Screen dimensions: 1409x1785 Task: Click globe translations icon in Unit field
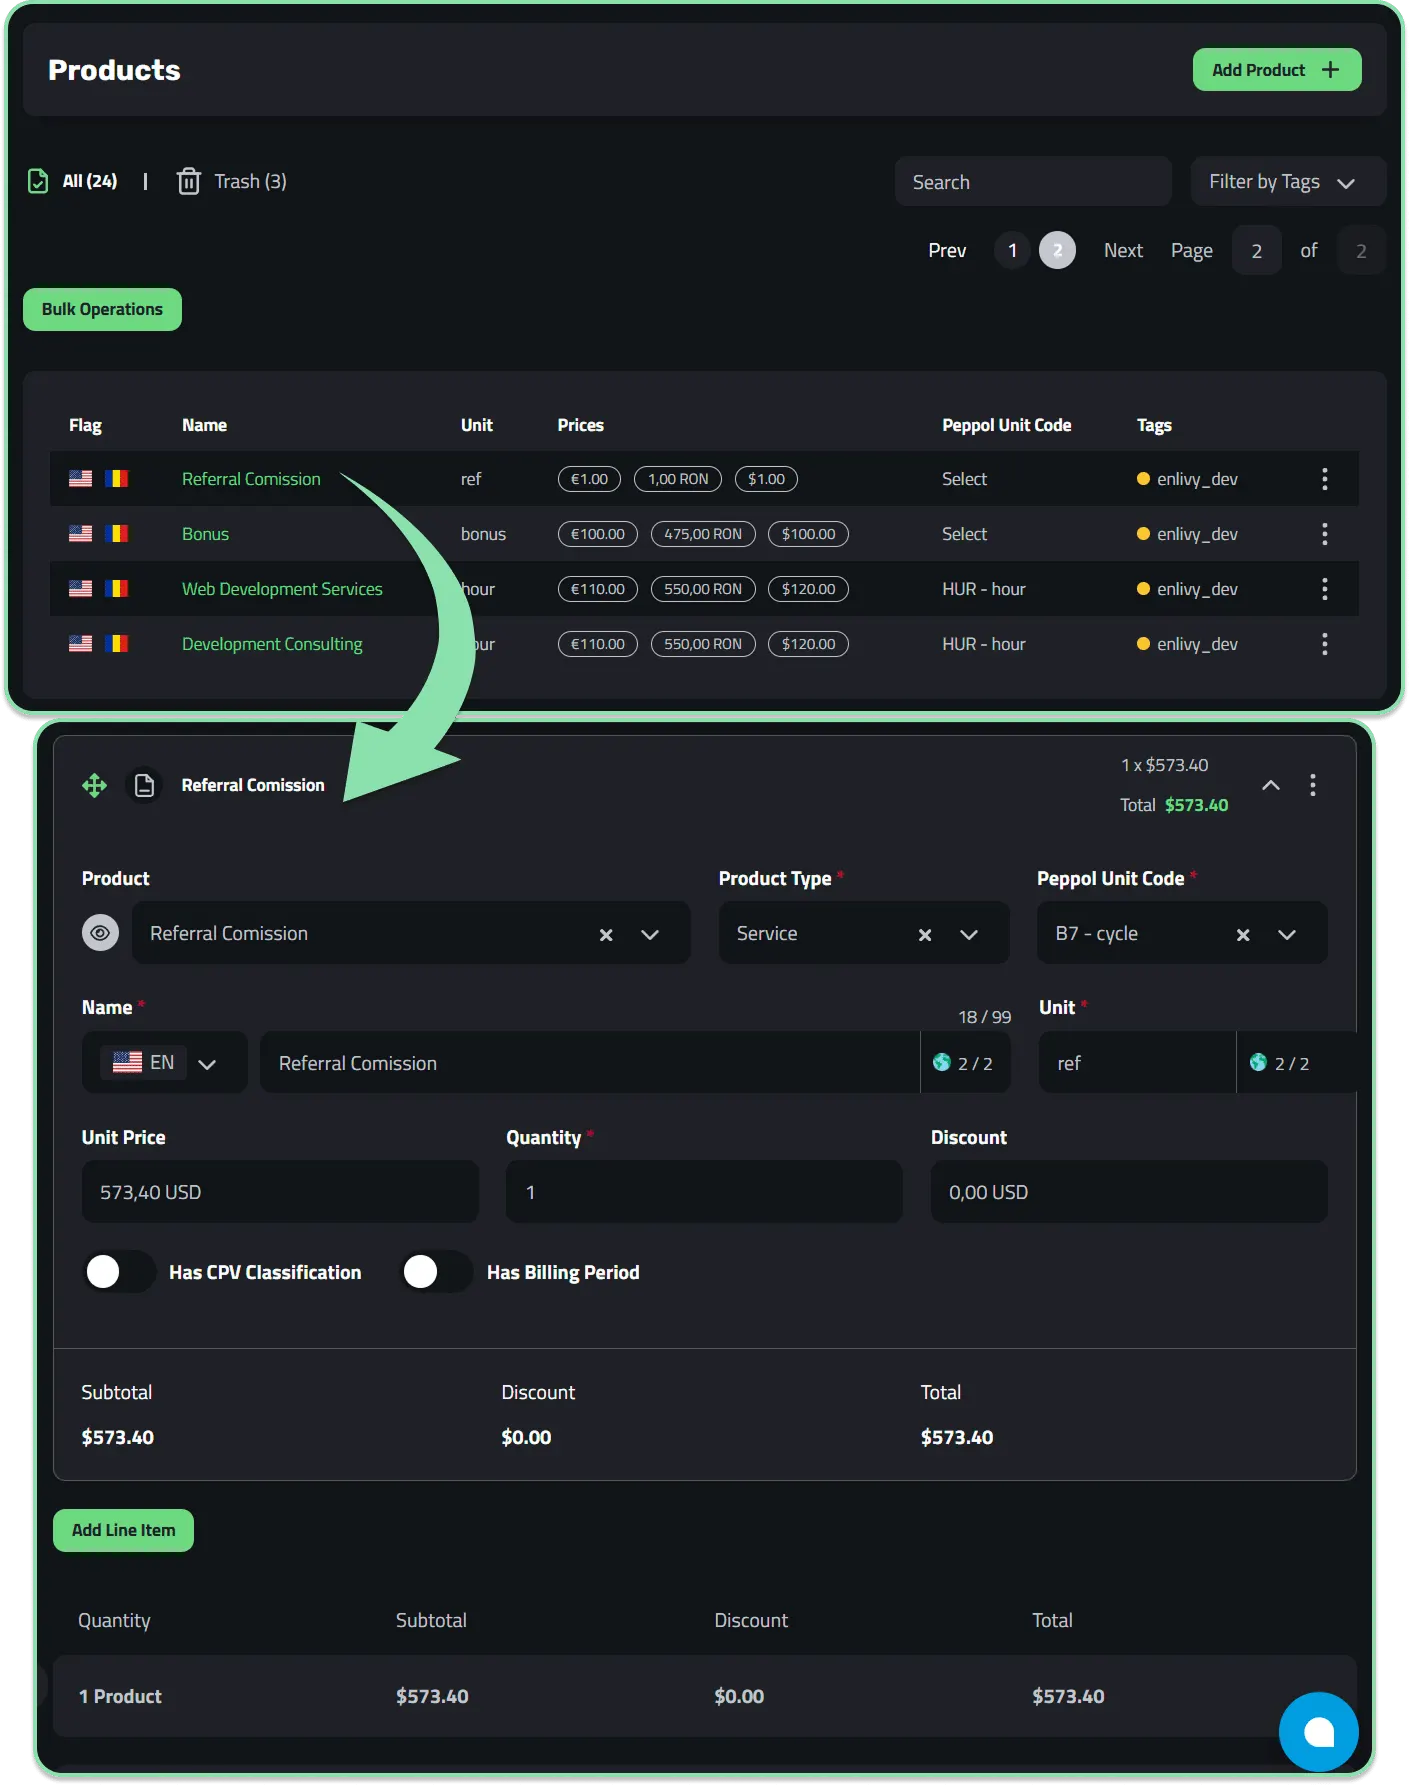pyautogui.click(x=1258, y=1062)
